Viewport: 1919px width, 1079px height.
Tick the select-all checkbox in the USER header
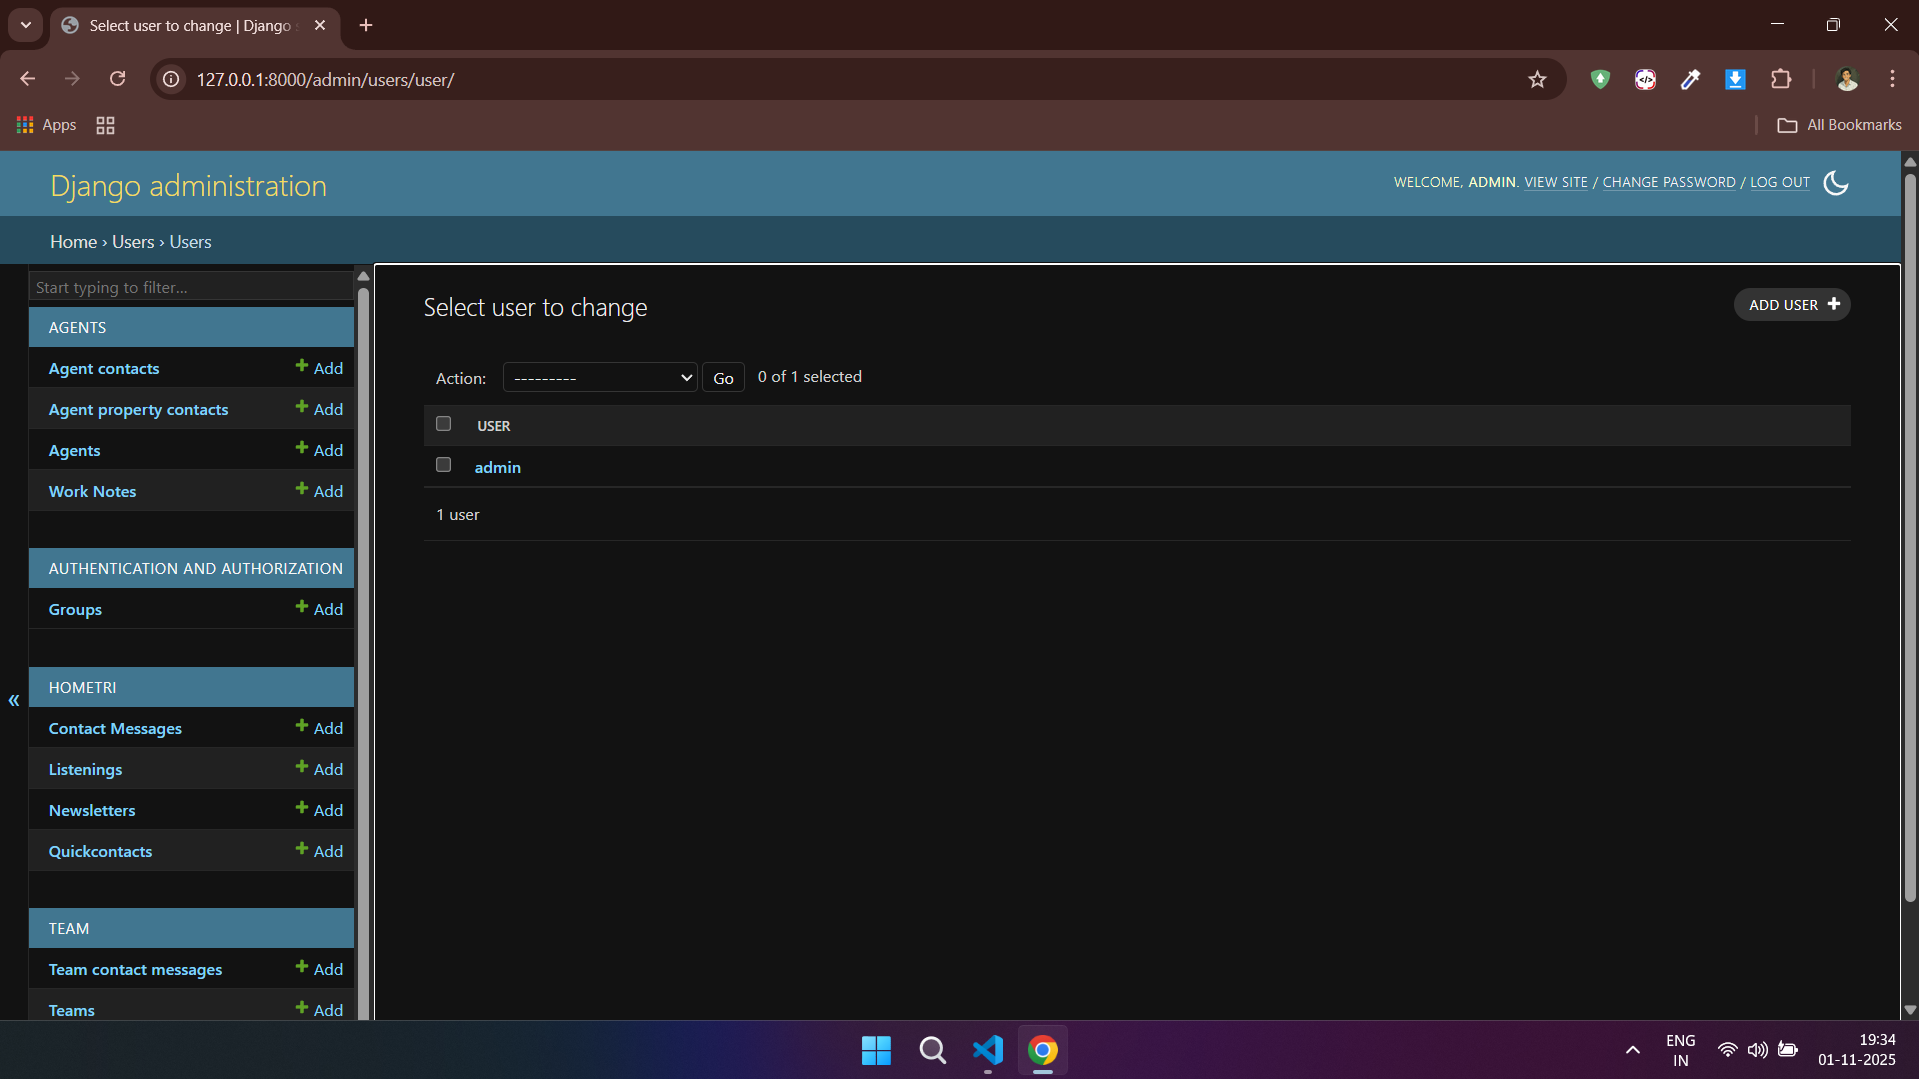(443, 424)
